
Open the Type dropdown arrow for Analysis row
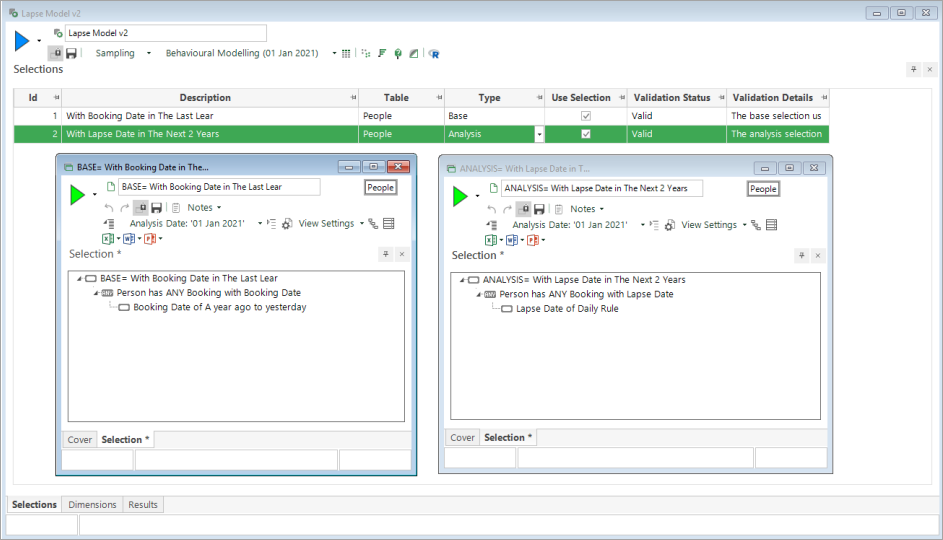click(x=540, y=134)
